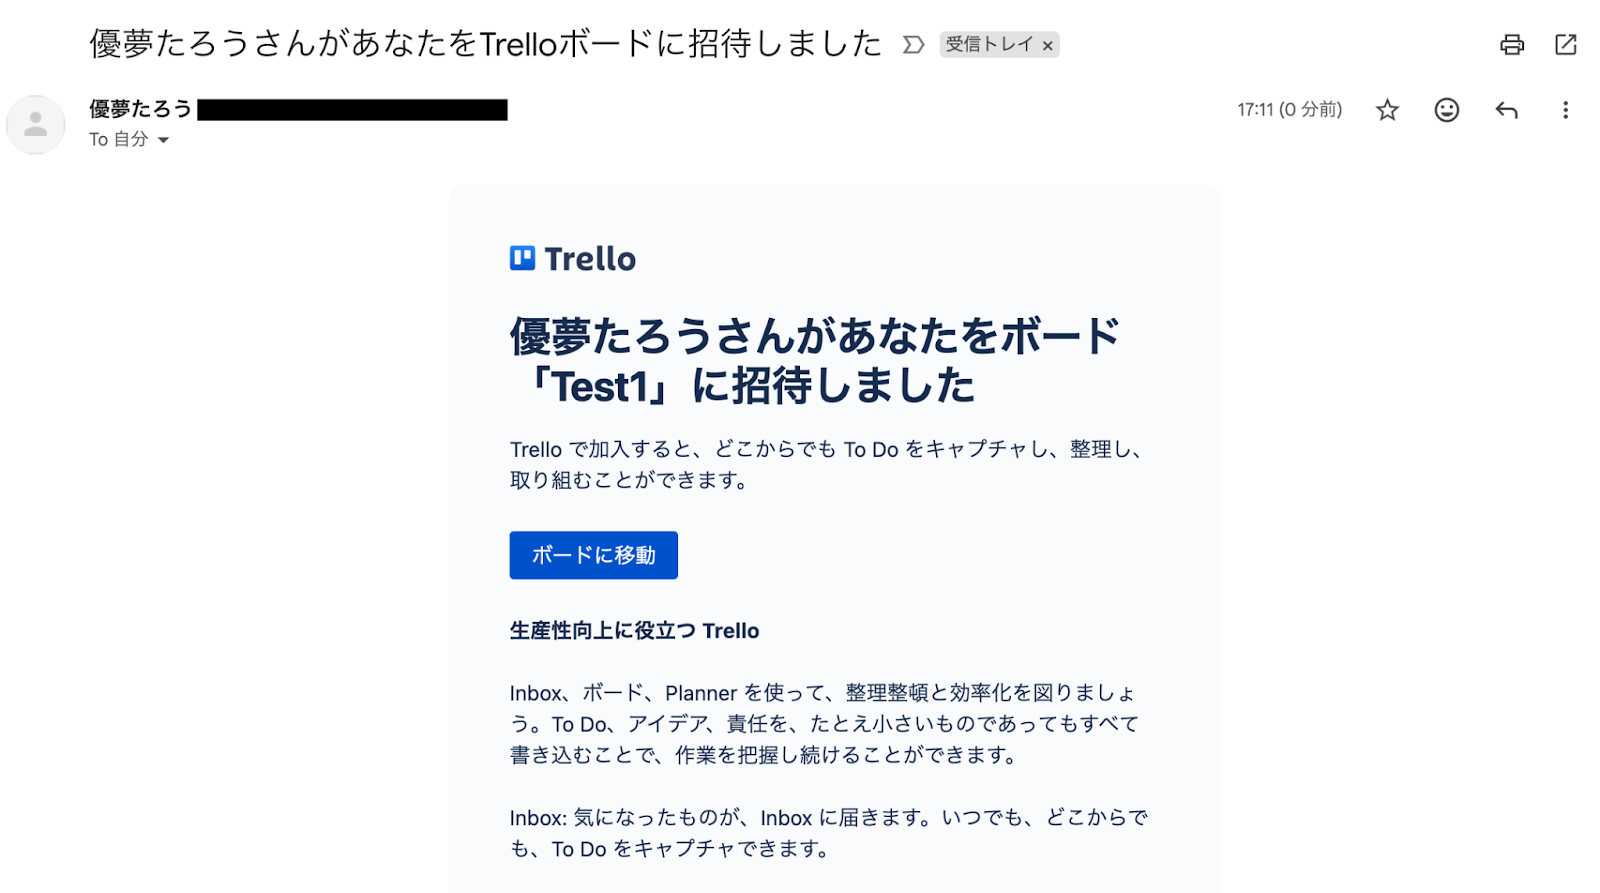Click the redacted sender email address
Screen dimensions: 1600x893
point(352,110)
